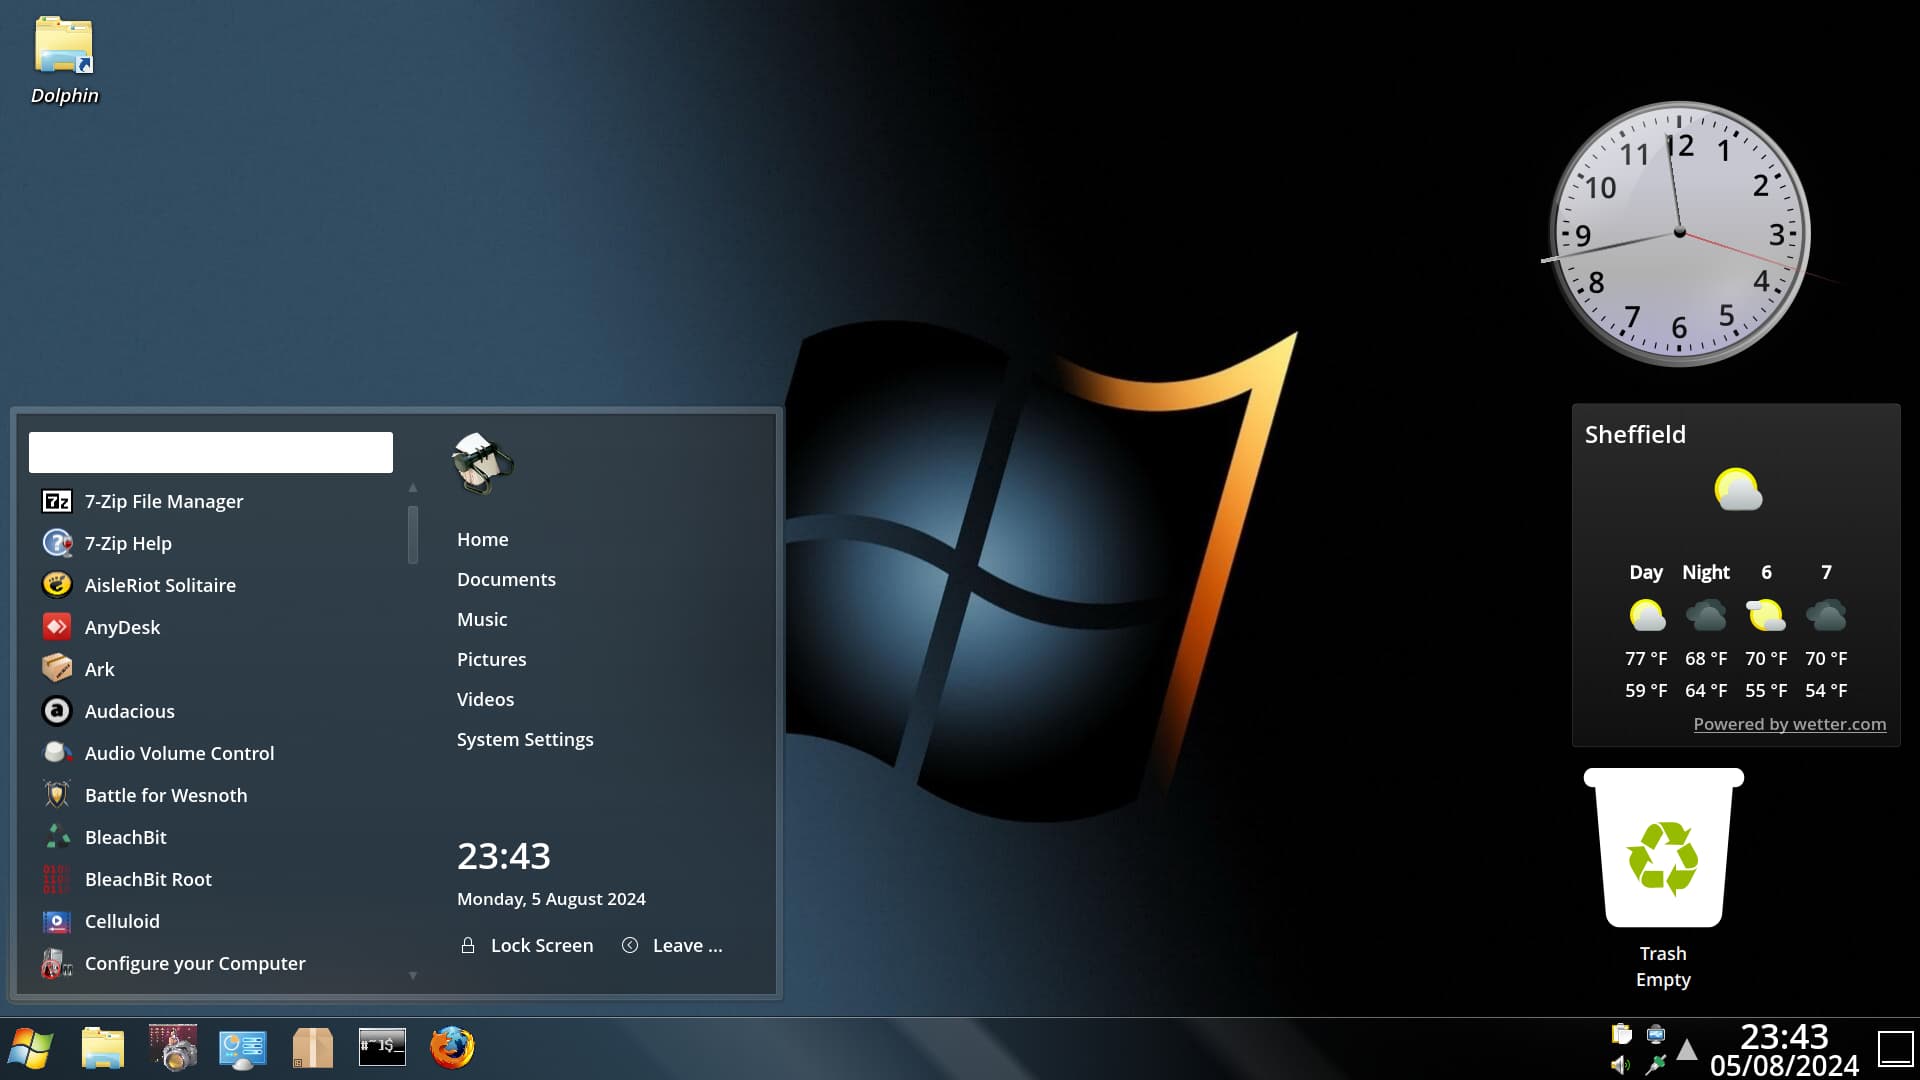Click the analog clock widget

(1680, 233)
